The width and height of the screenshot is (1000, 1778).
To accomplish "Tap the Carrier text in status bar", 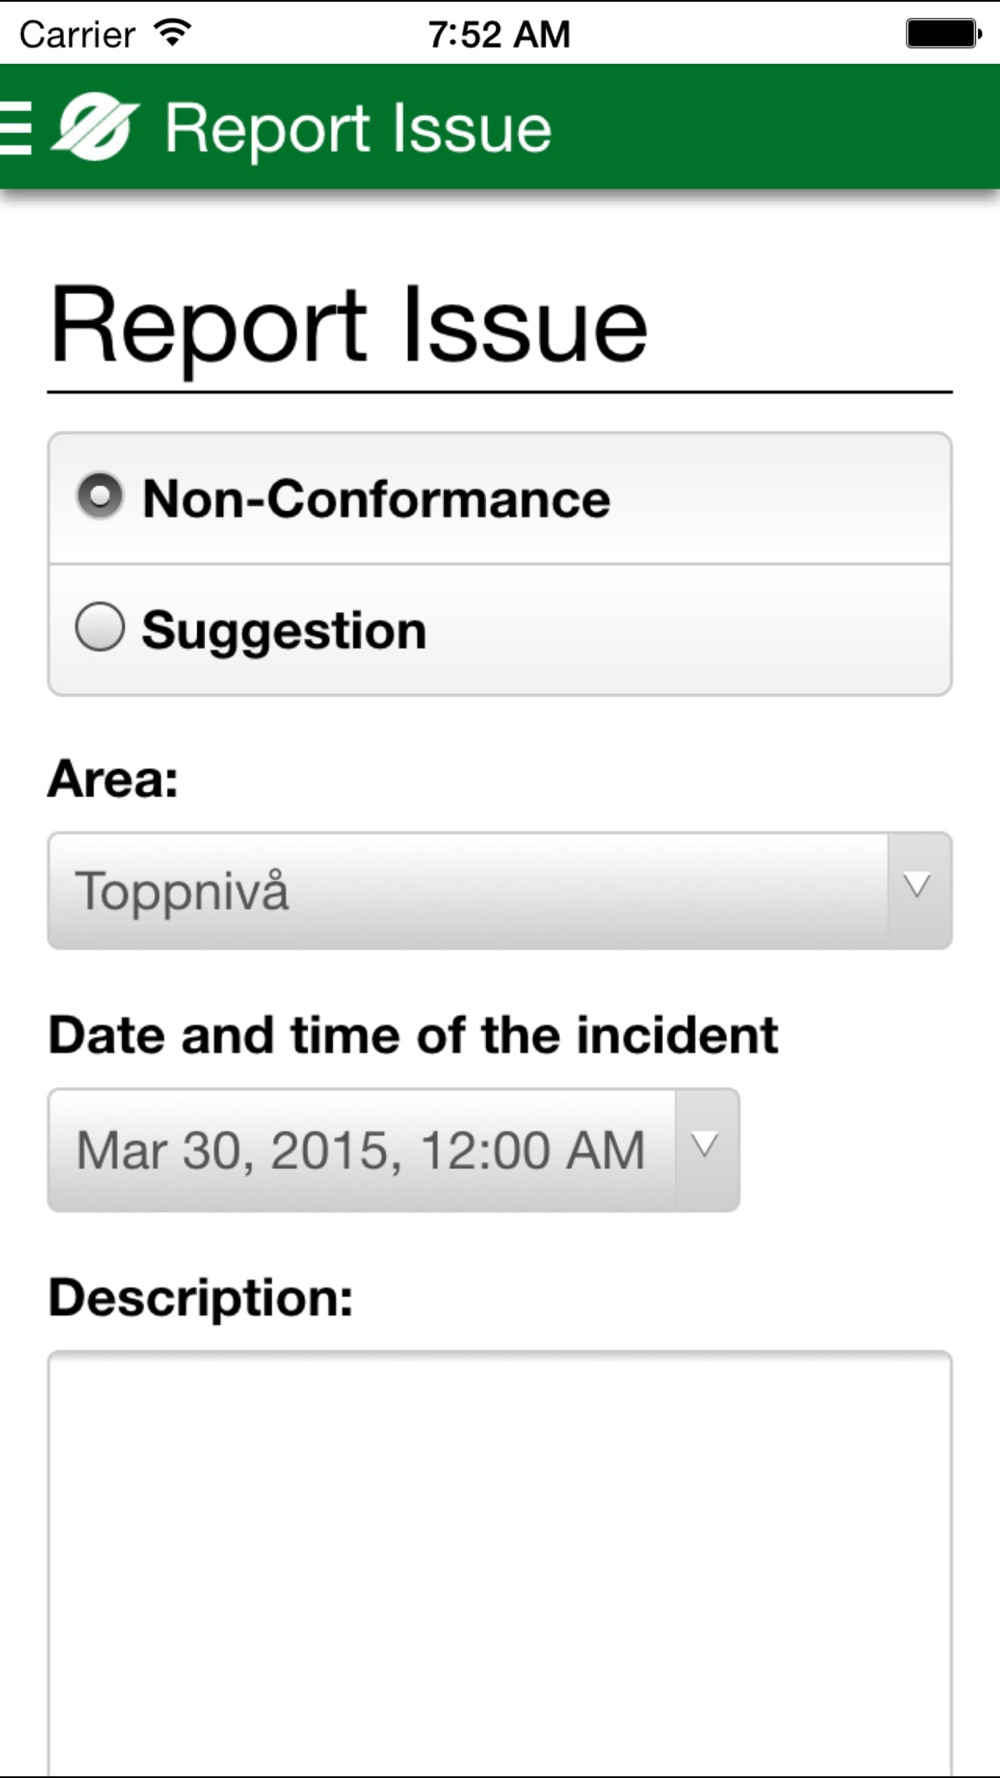I will (77, 35).
